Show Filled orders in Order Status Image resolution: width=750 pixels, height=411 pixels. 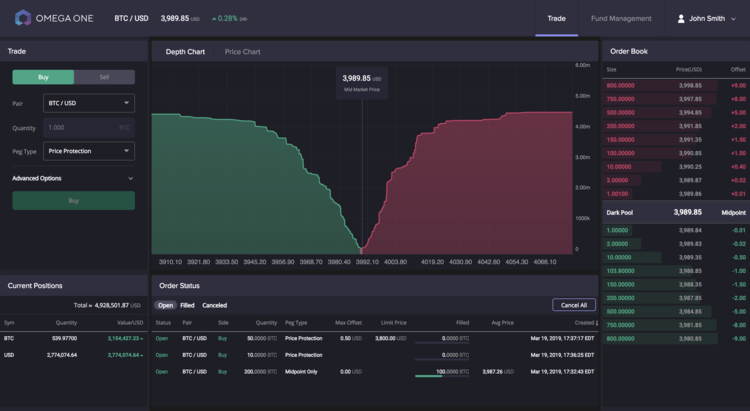tap(187, 305)
